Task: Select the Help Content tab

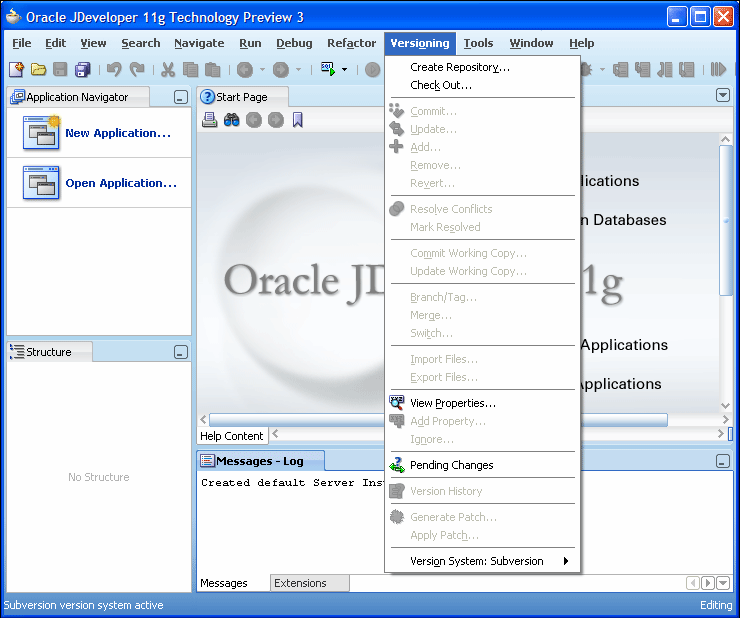Action: pyautogui.click(x=232, y=436)
